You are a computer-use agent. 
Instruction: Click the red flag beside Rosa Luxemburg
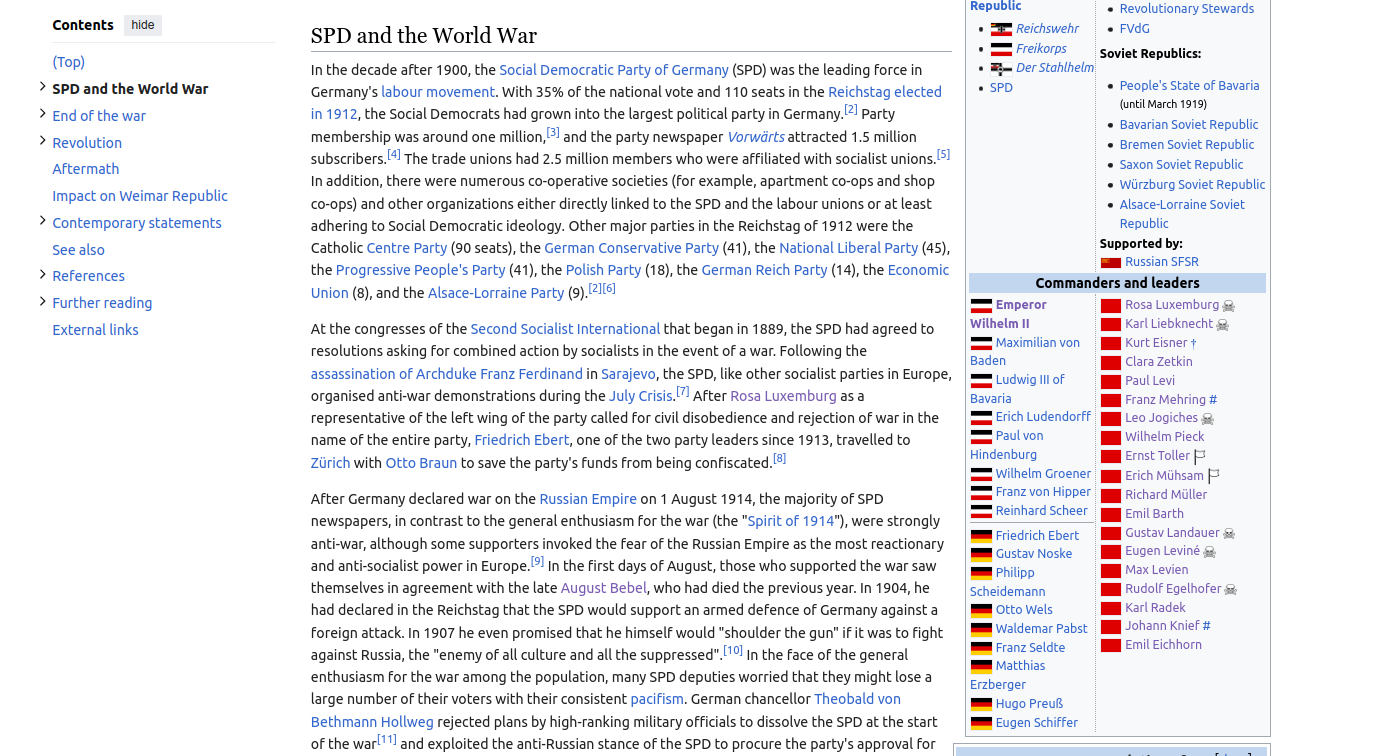click(1110, 306)
